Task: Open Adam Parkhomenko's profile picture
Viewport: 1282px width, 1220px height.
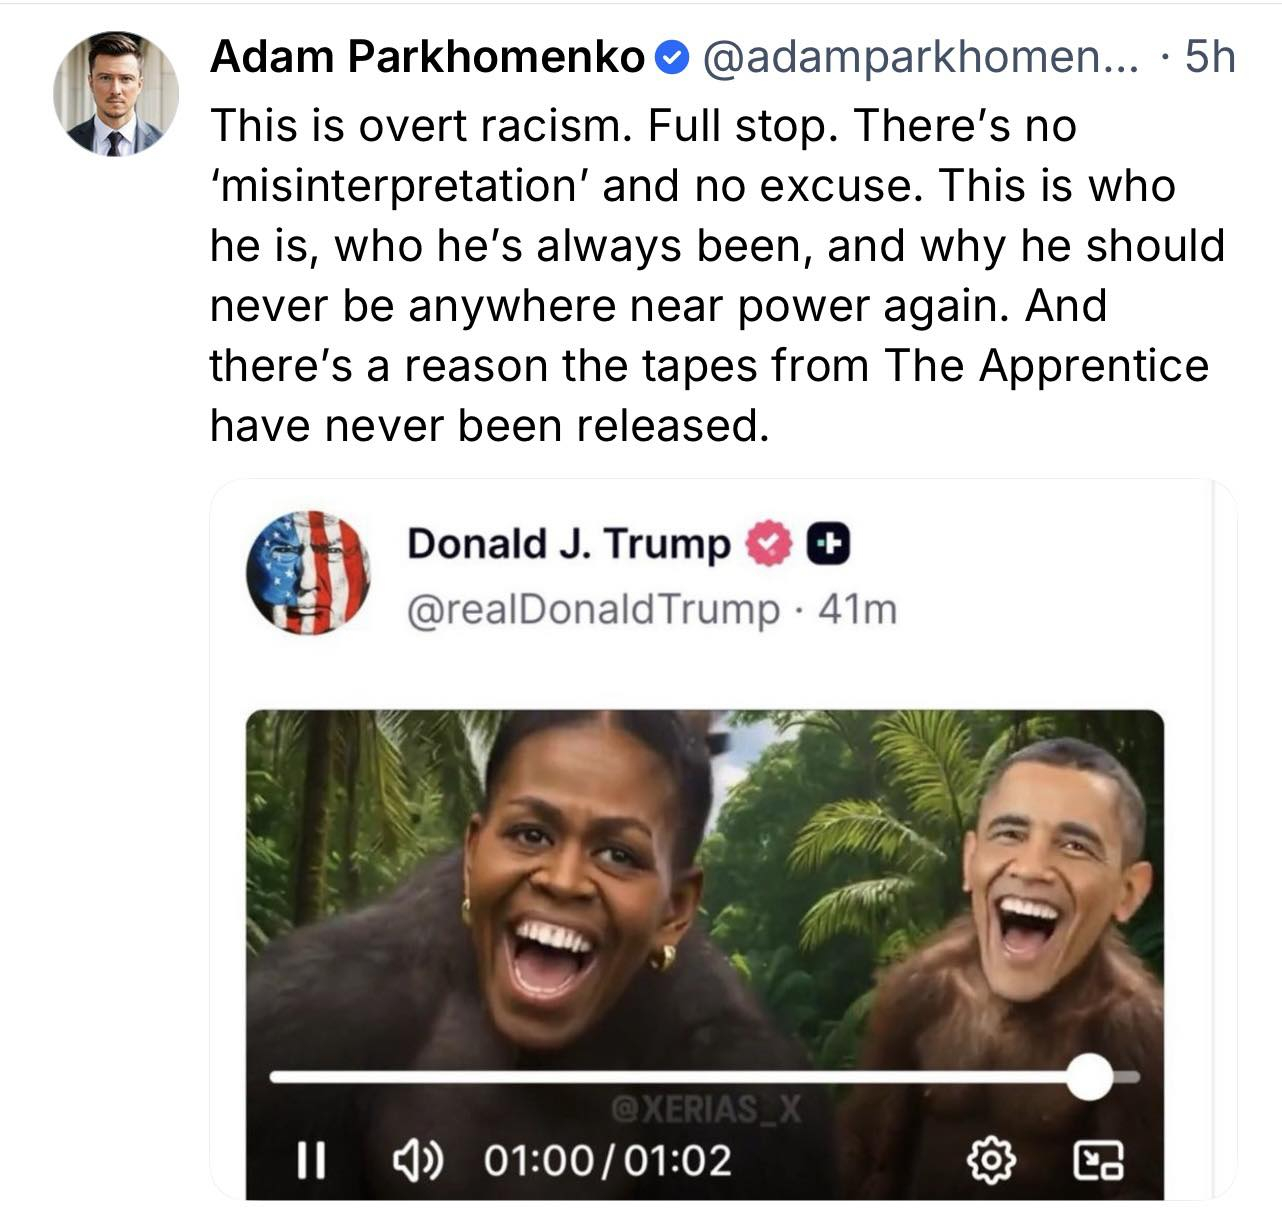Action: [x=116, y=94]
